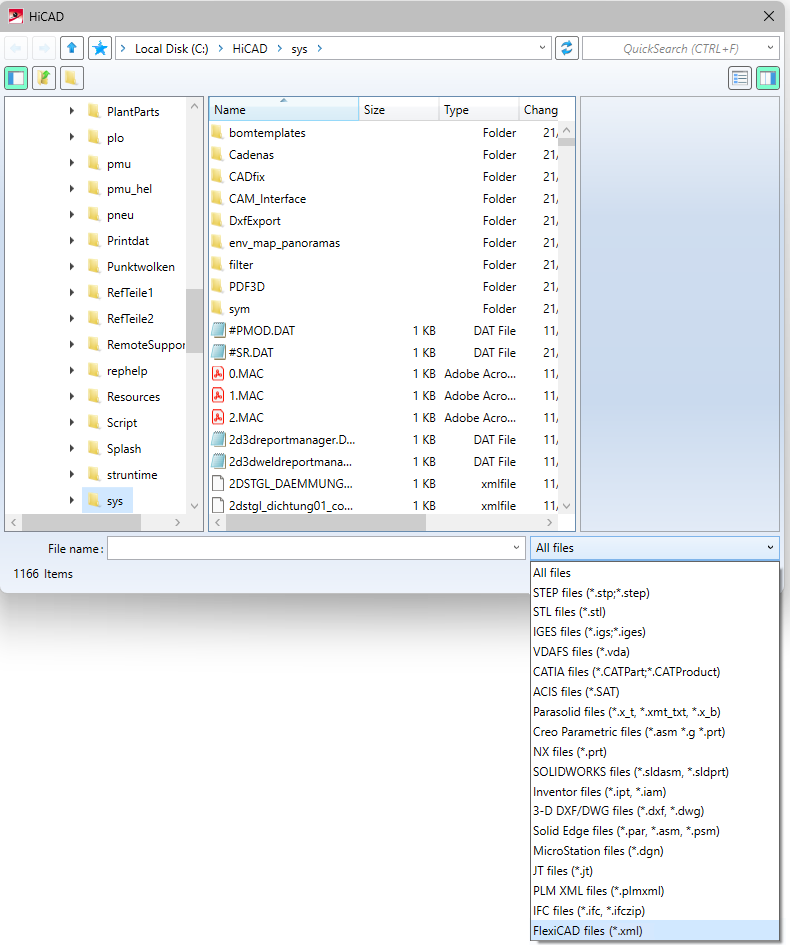Expand the Printdat tree node
The height and width of the screenshot is (945, 790).
(x=72, y=240)
